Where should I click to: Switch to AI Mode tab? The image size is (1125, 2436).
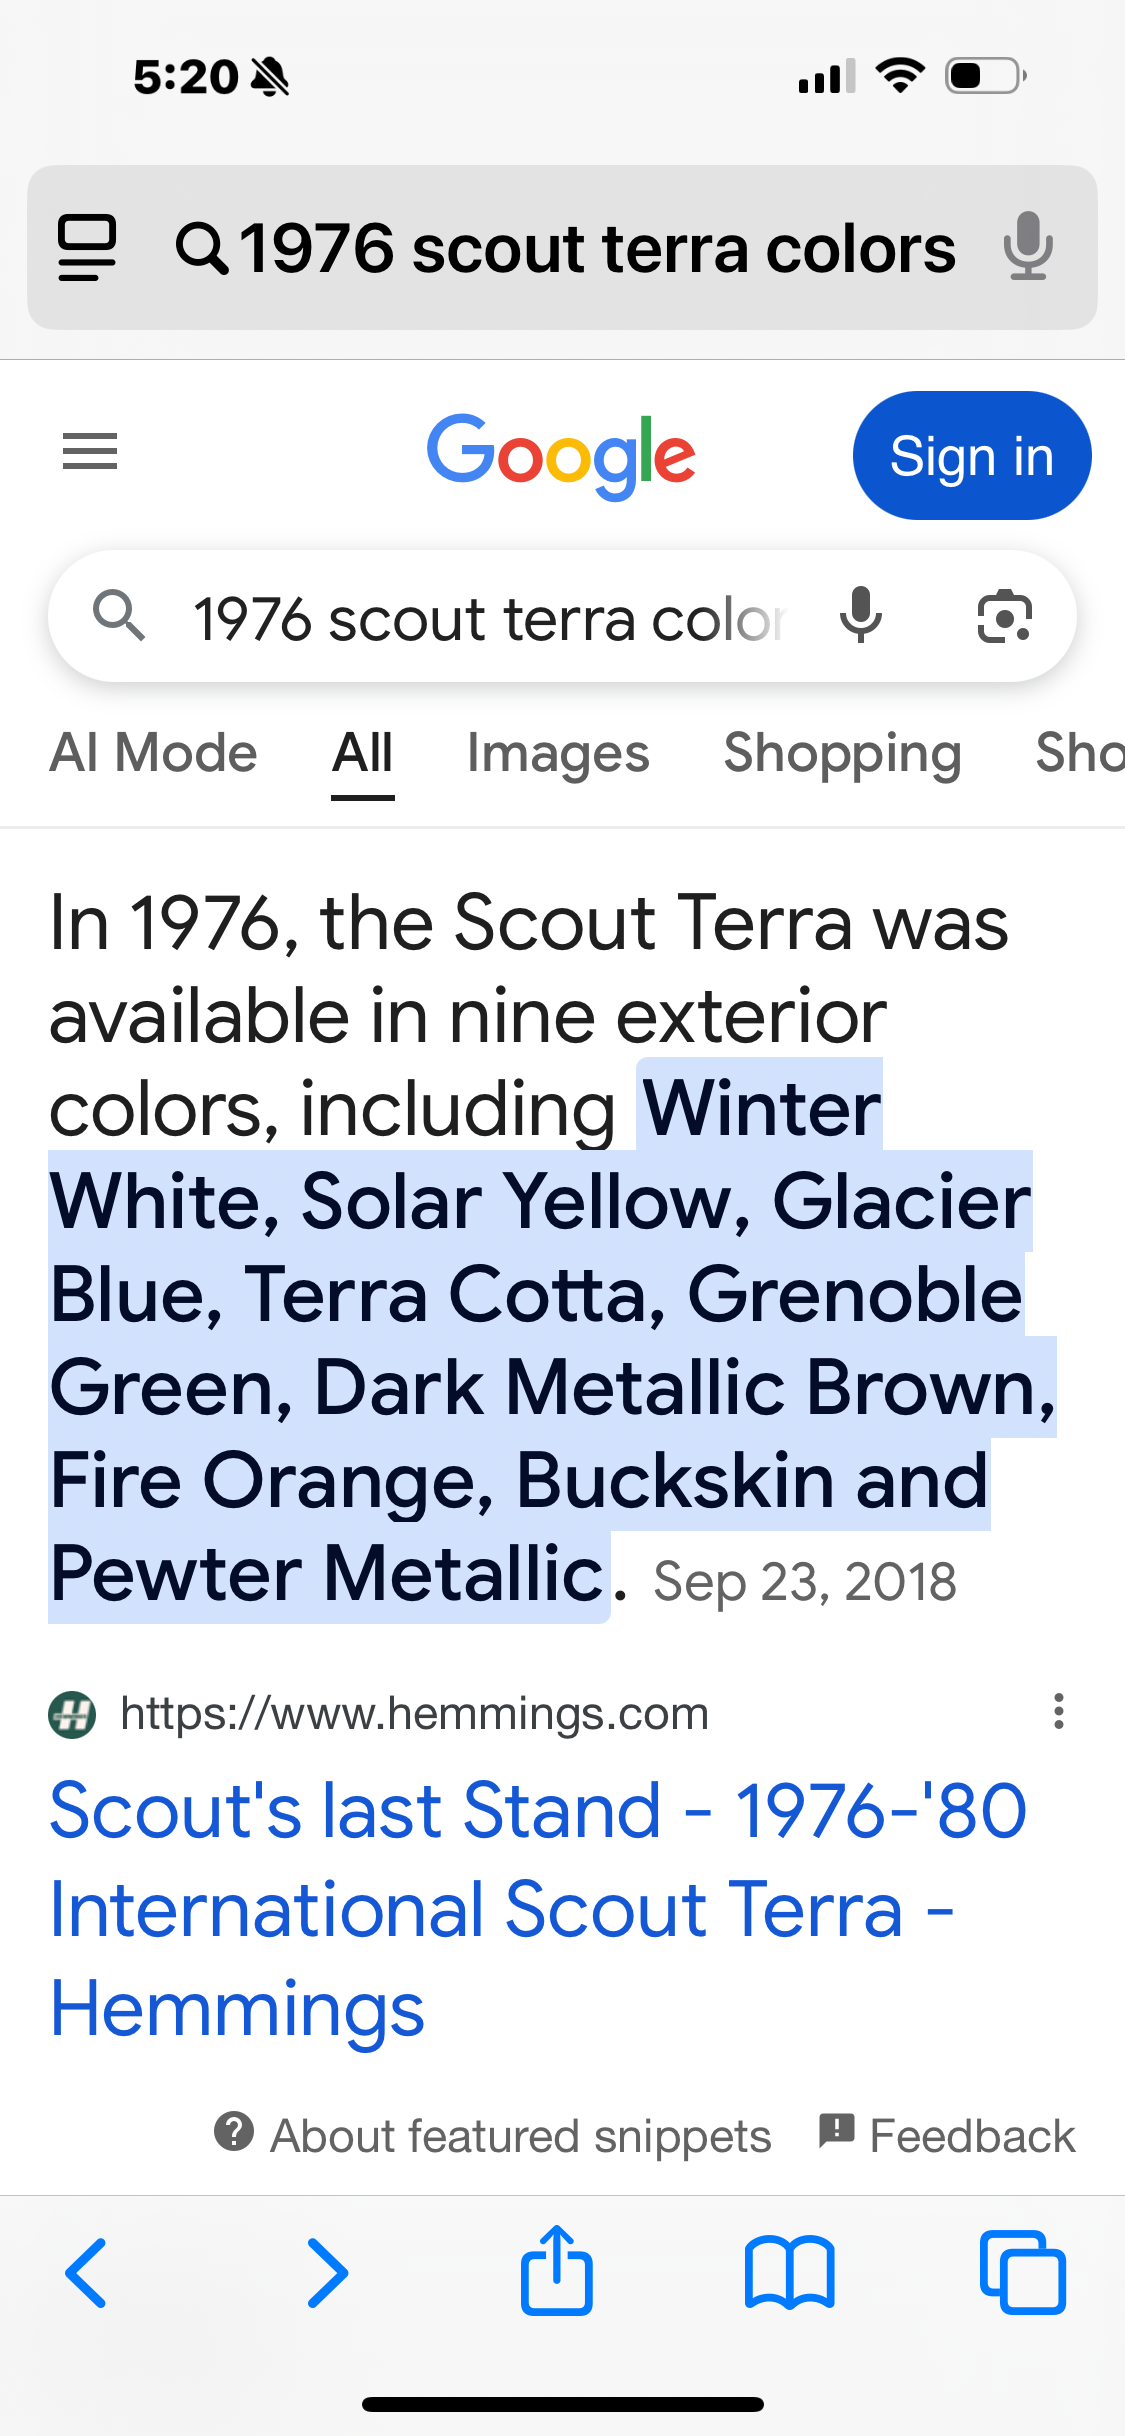click(153, 753)
